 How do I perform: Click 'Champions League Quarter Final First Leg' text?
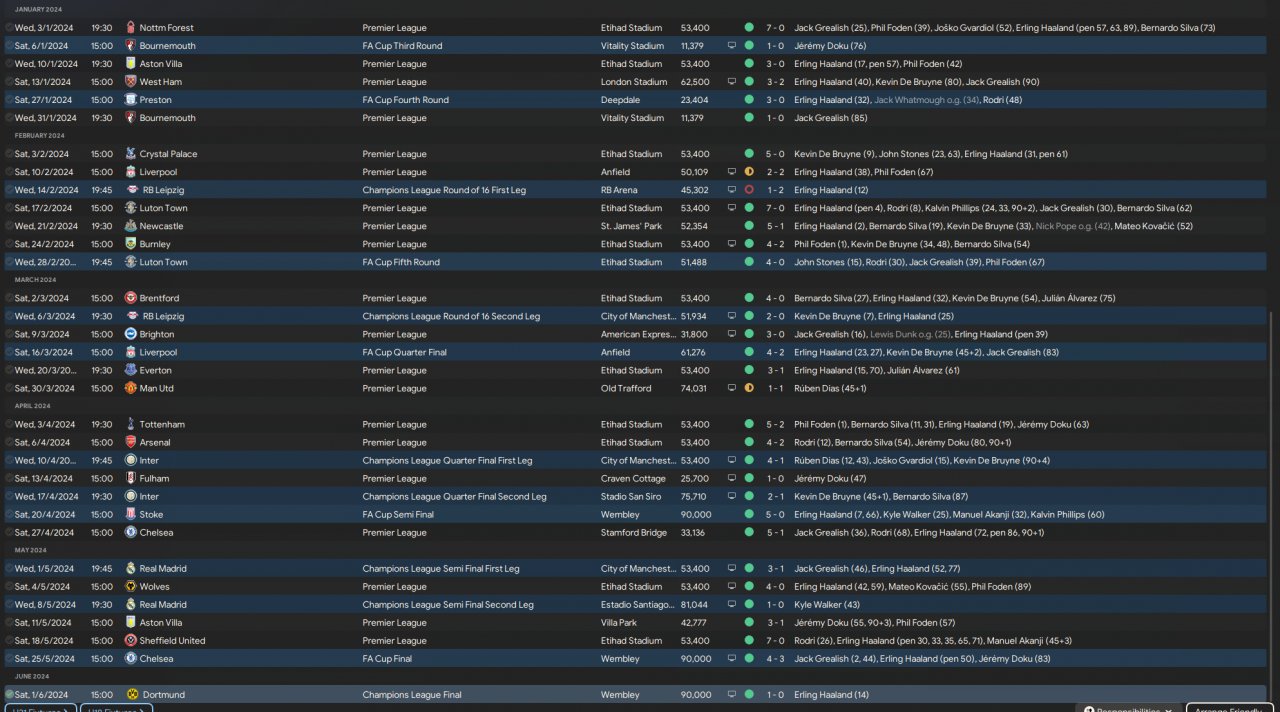tap(447, 460)
